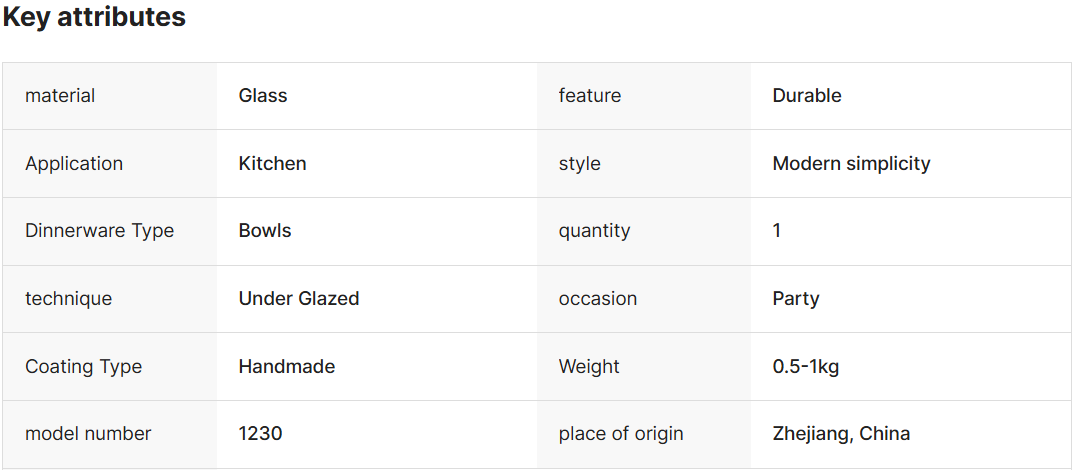
Task: Click the Key attributes heading
Action: tap(94, 17)
